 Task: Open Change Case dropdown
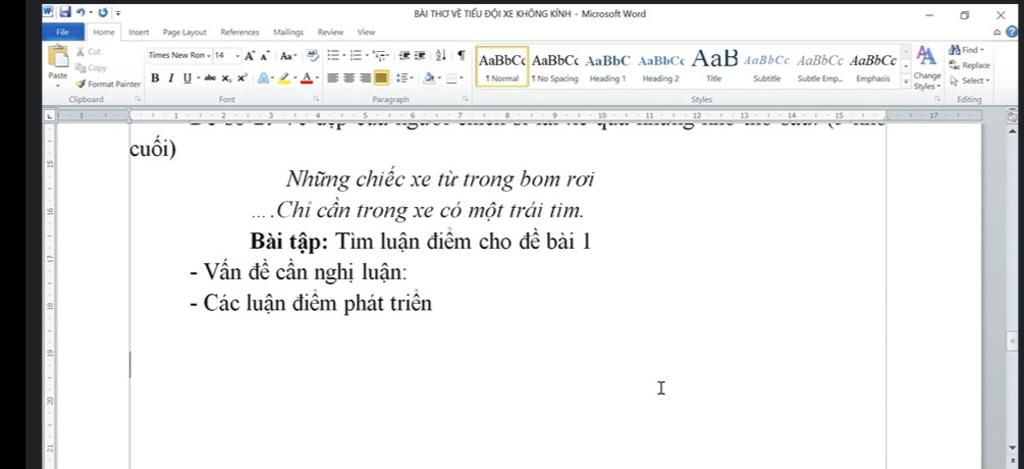coord(289,56)
